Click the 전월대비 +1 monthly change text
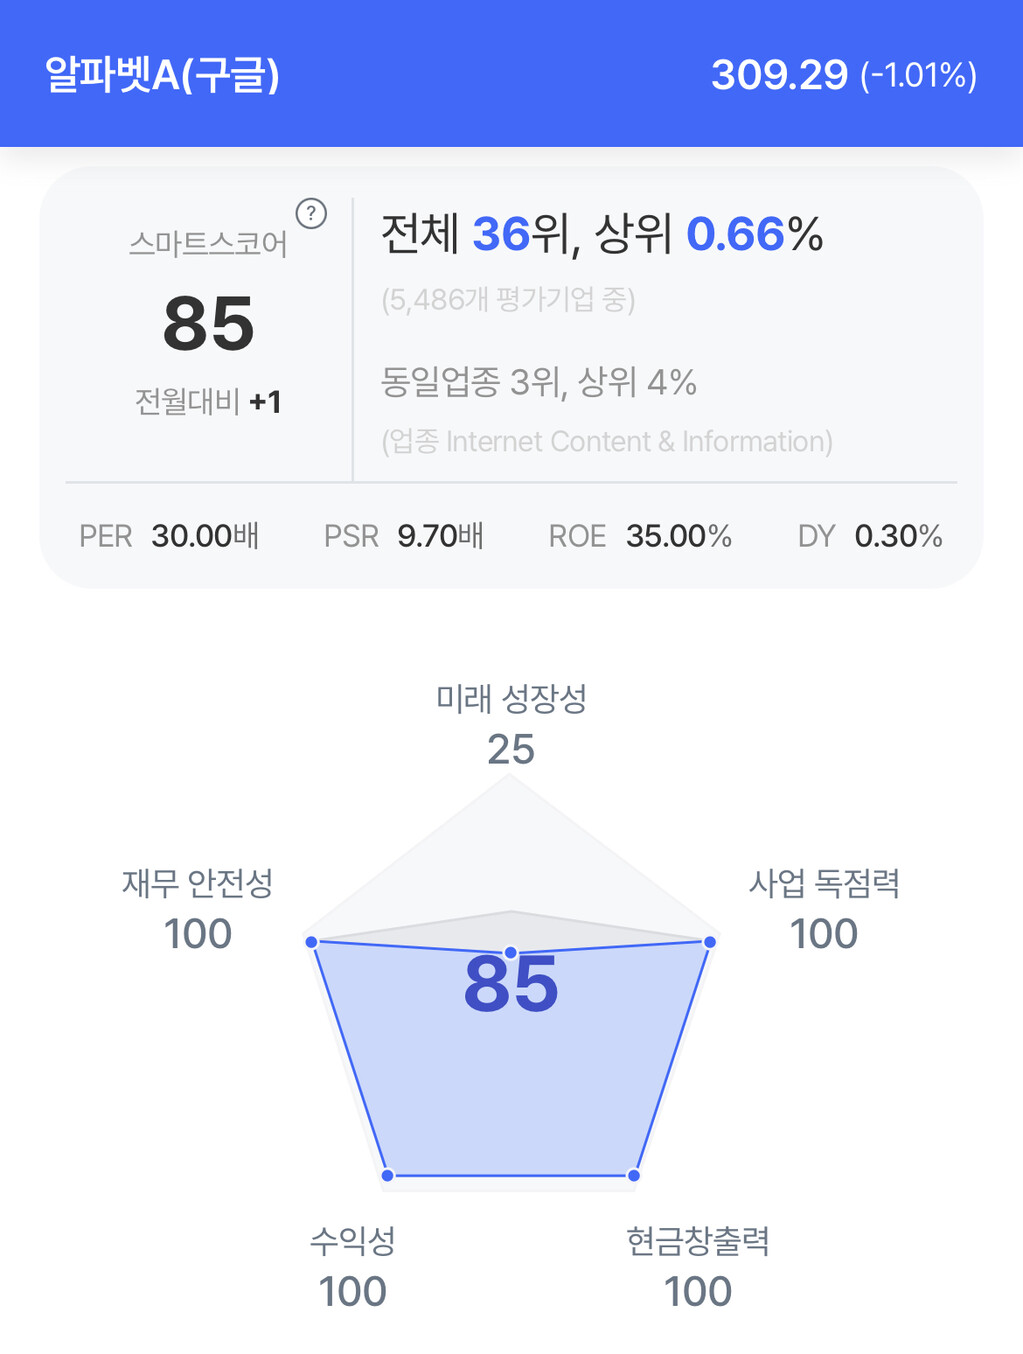1023x1354 pixels. pos(208,402)
